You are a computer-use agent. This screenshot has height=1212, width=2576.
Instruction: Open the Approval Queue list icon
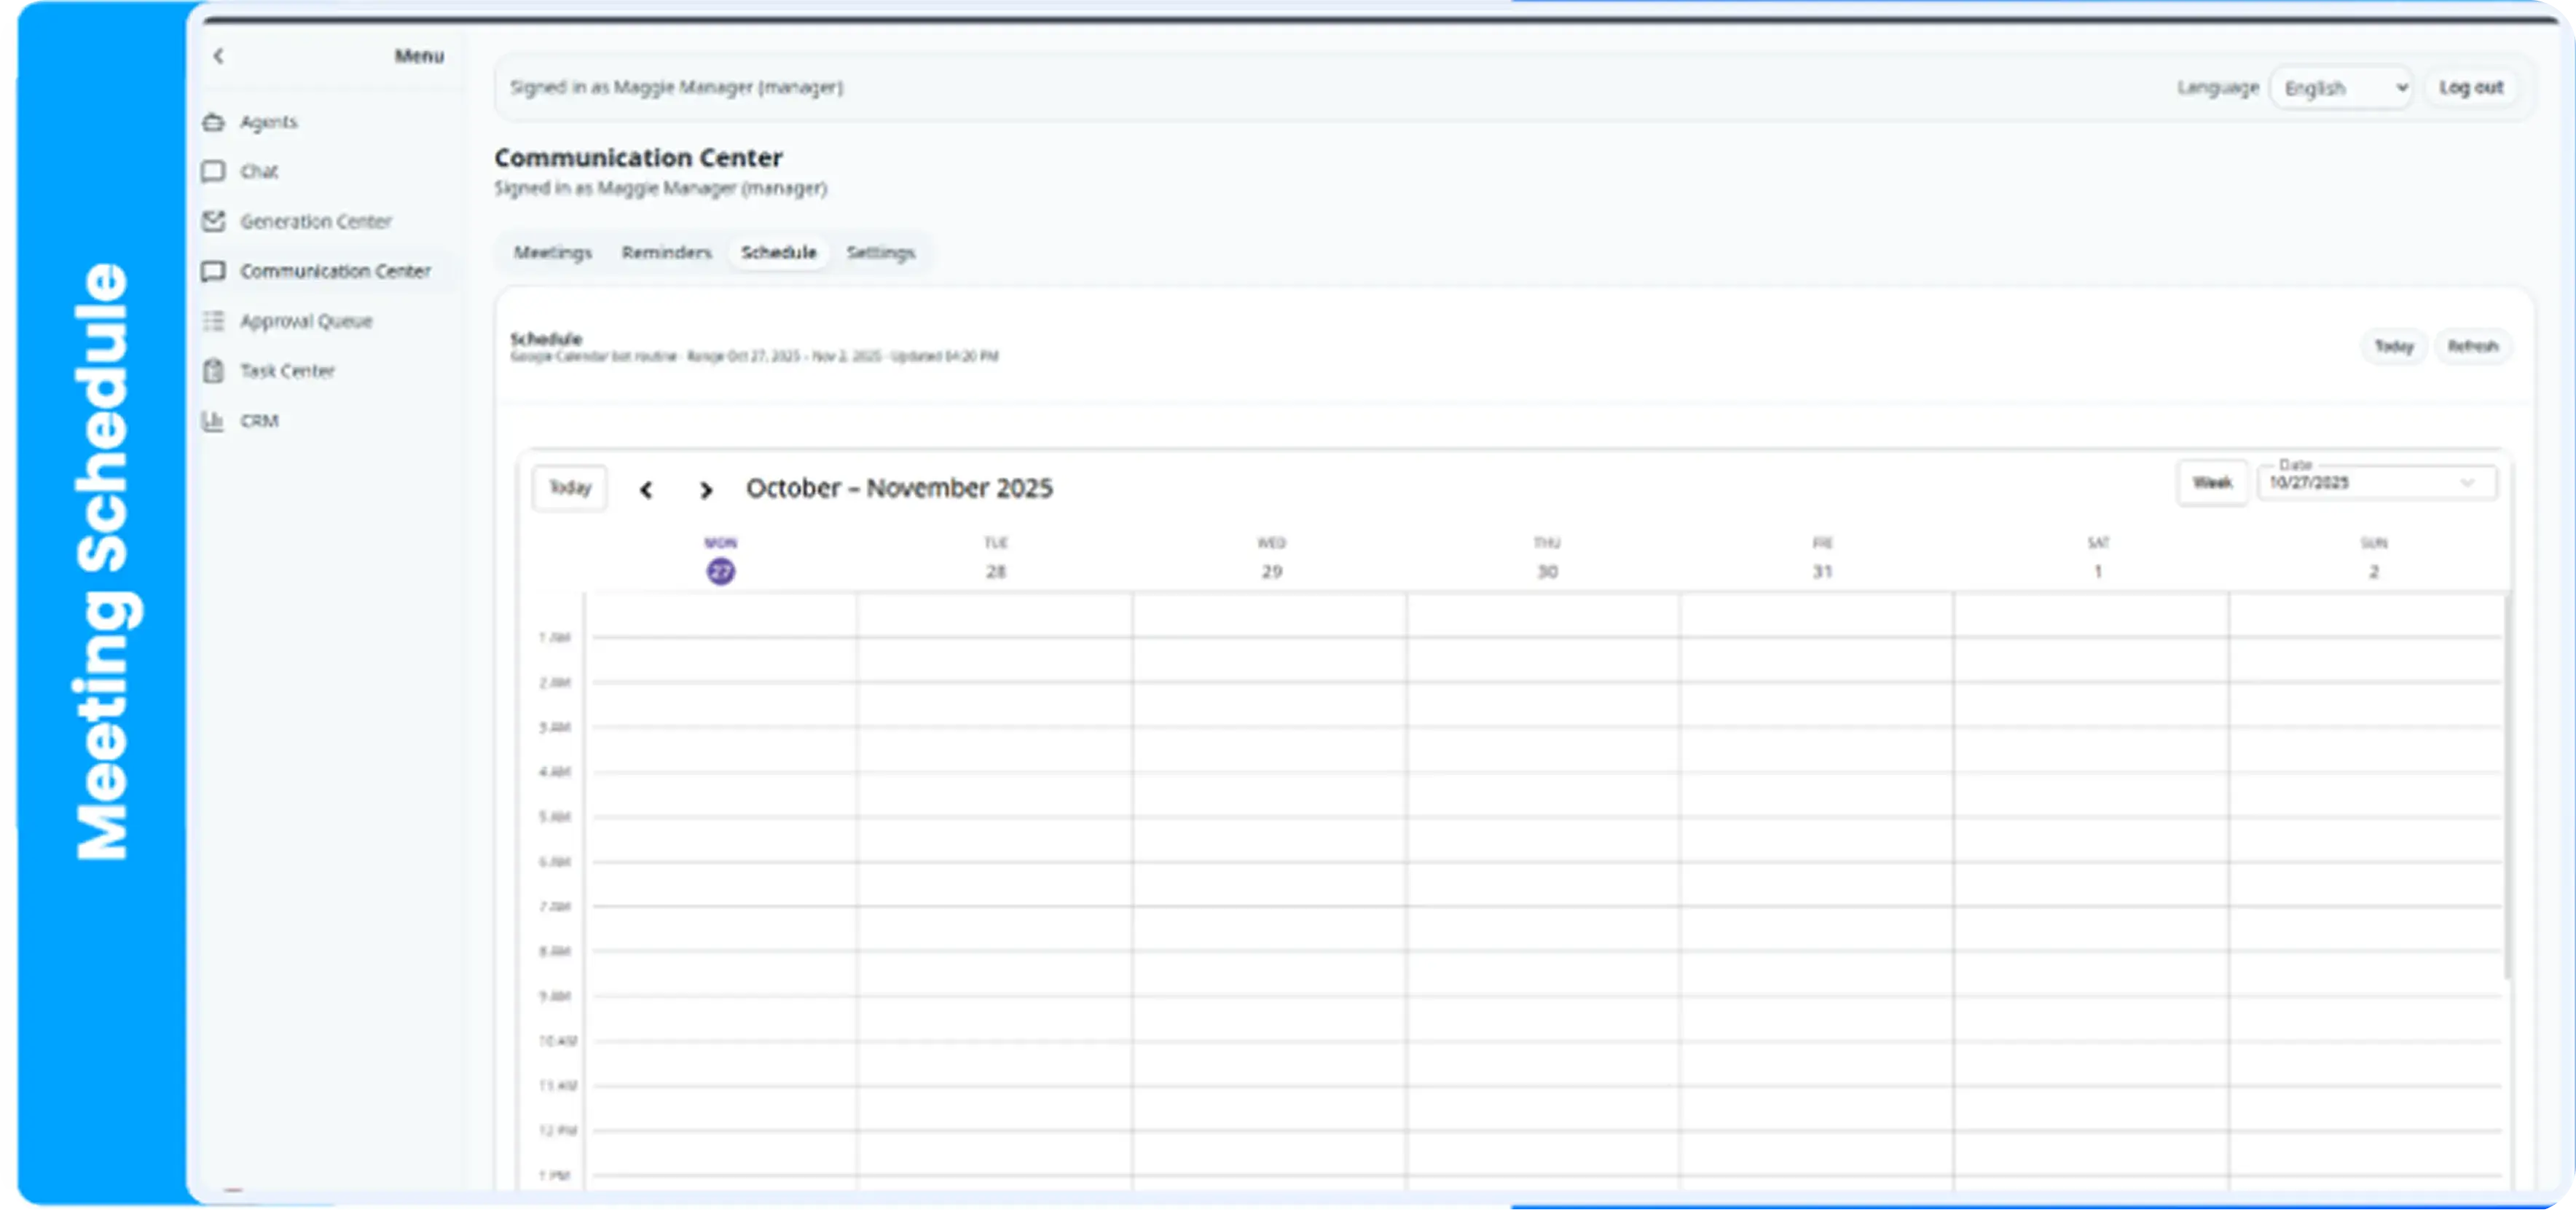pyautogui.click(x=213, y=321)
